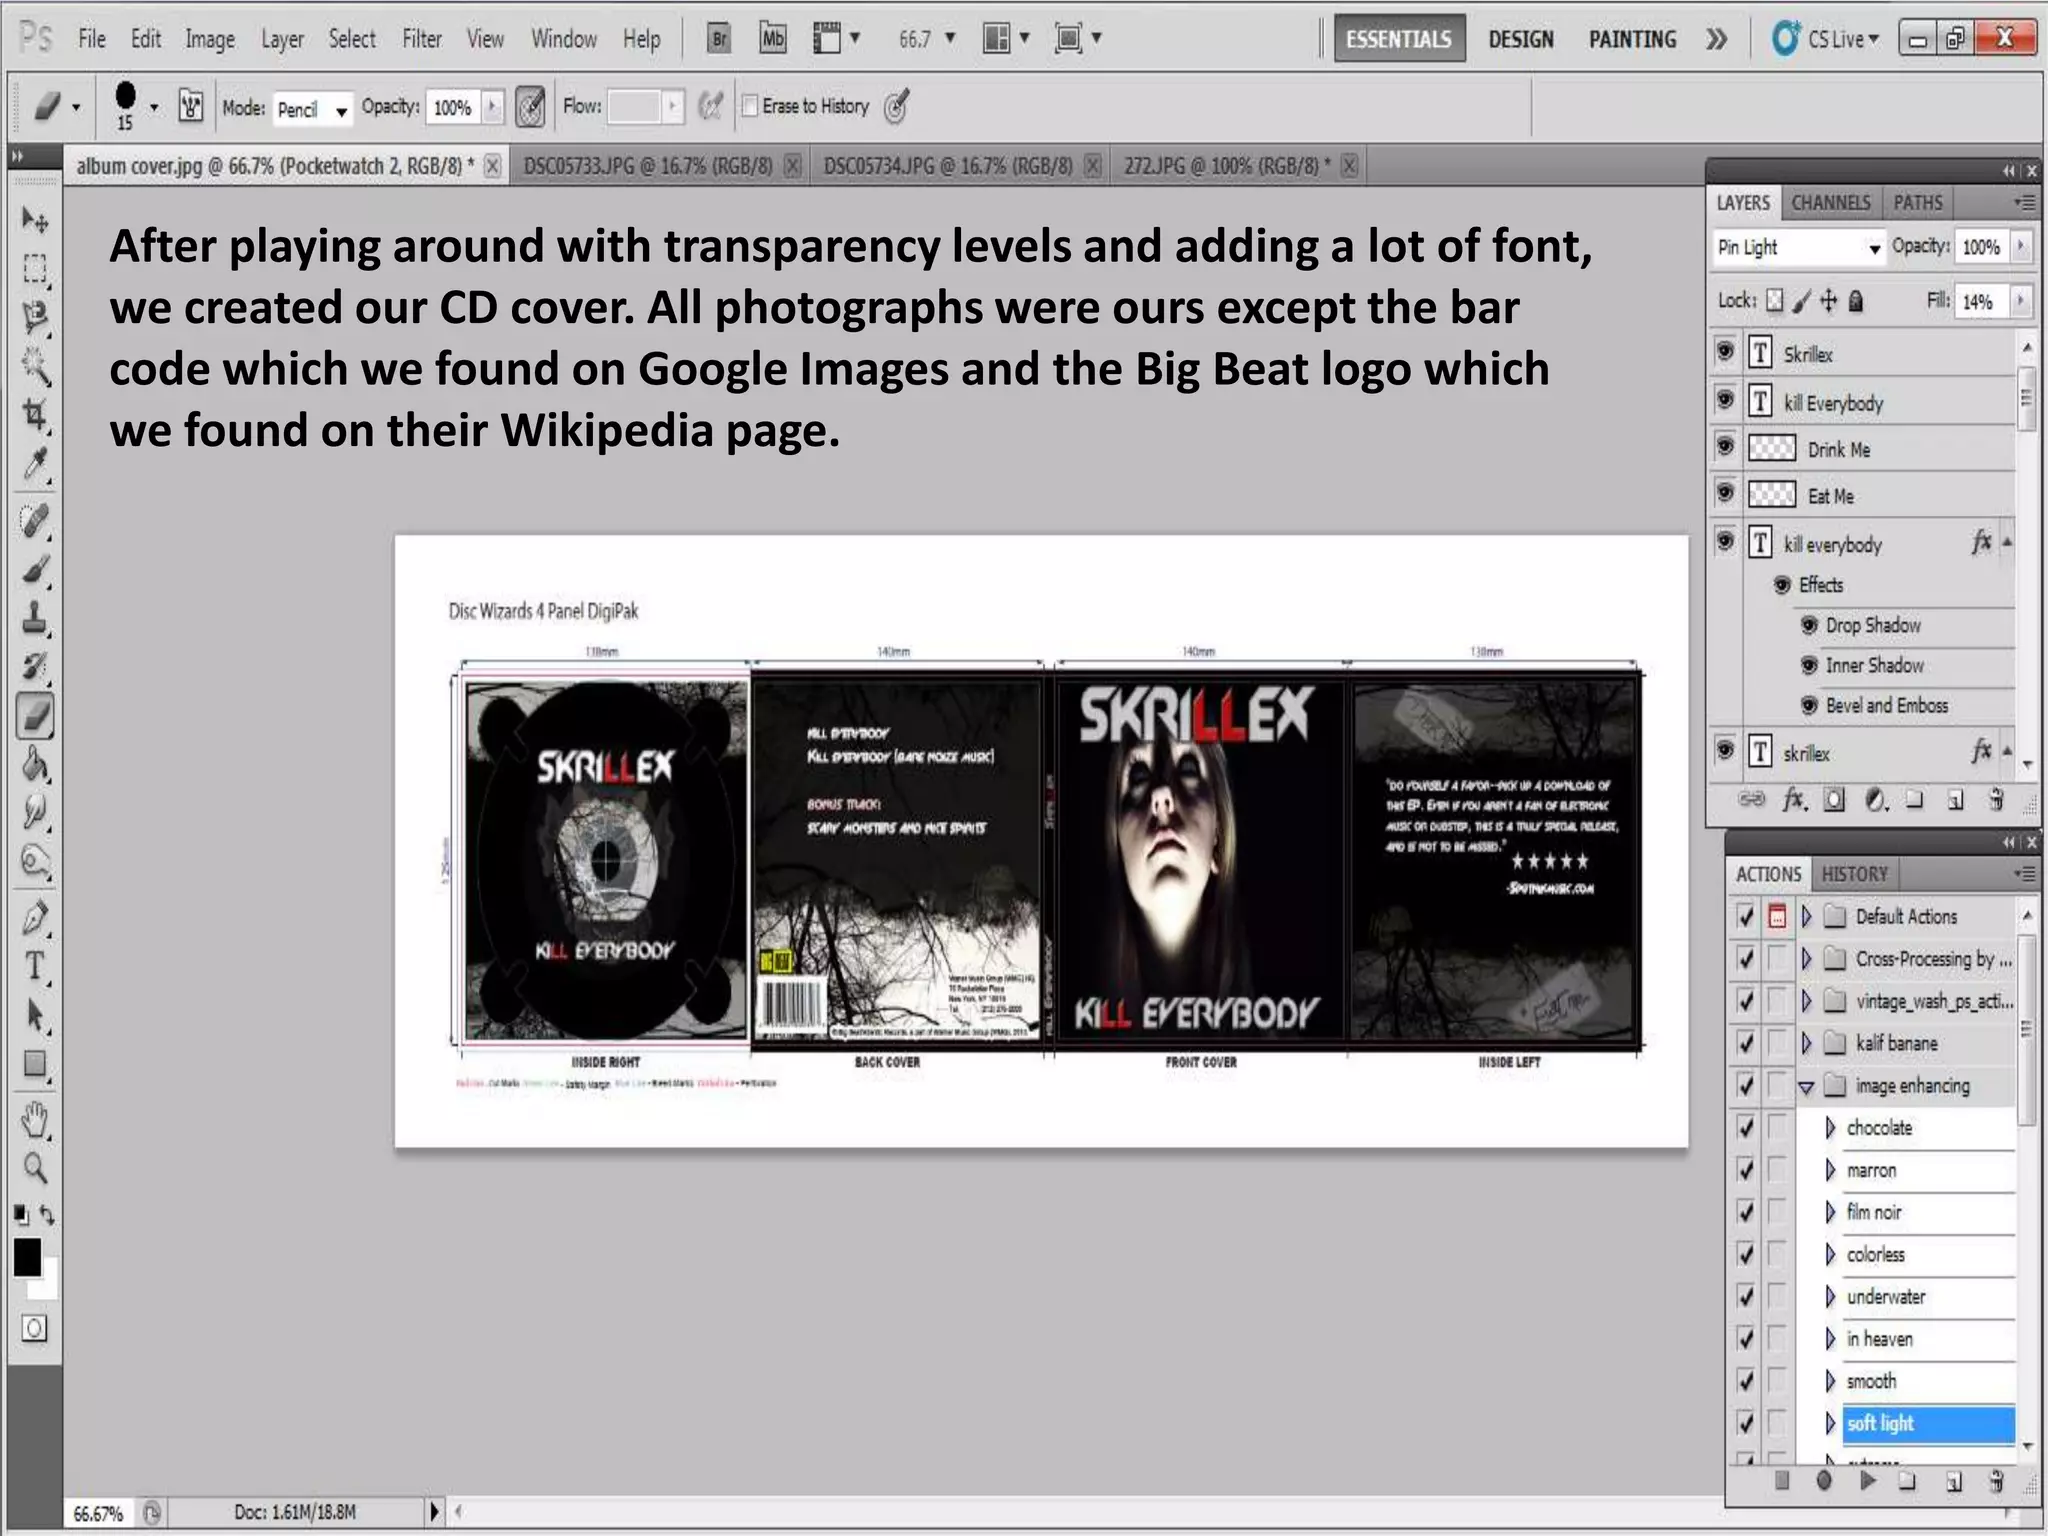Play the selected action
Viewport: 2048px width, 1536px height.
(1867, 1481)
